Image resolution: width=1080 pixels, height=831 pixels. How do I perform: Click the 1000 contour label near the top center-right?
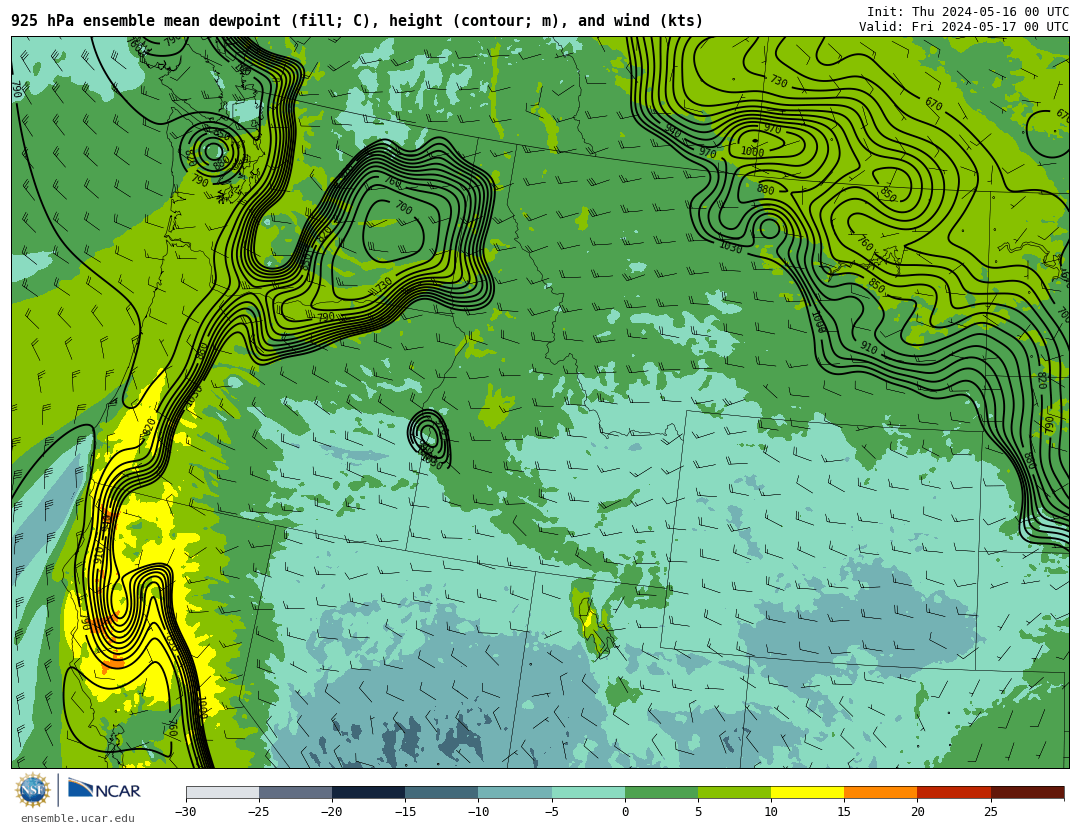click(x=752, y=152)
